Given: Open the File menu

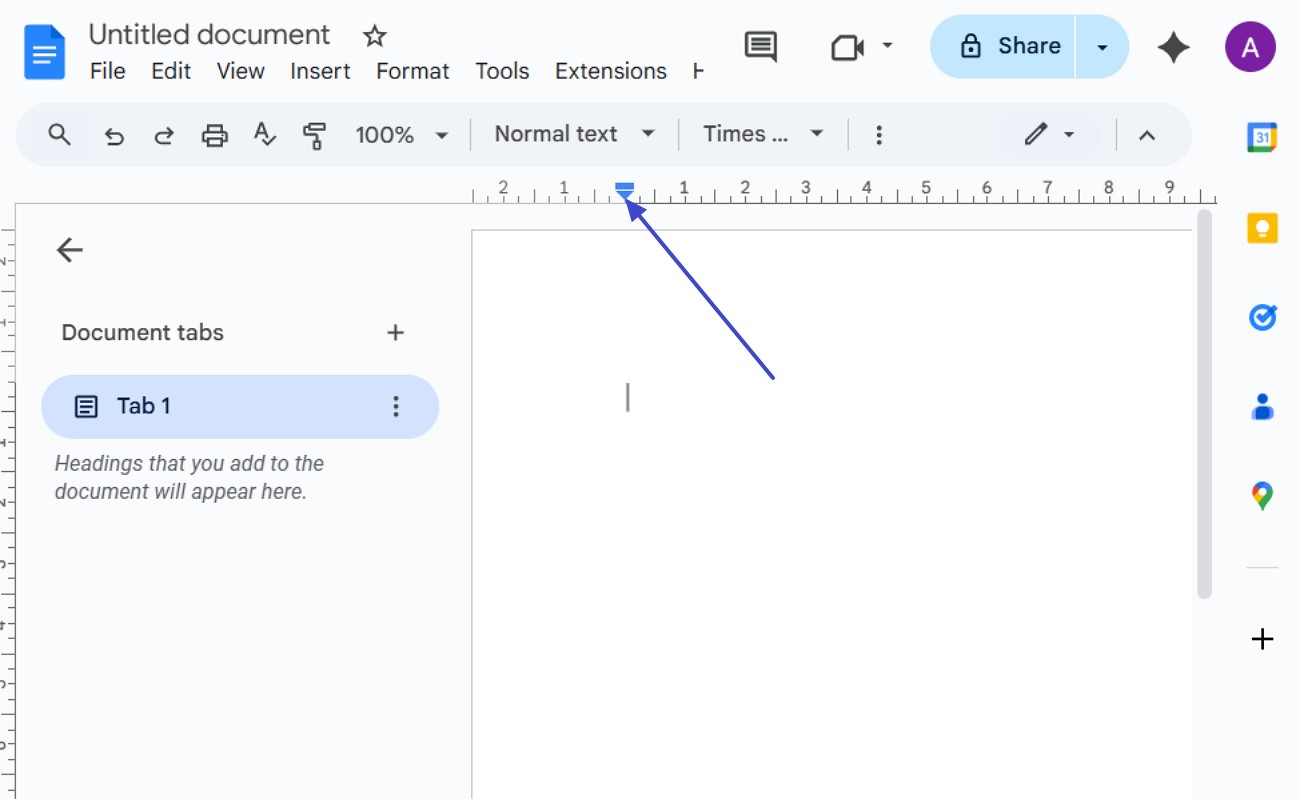Looking at the screenshot, I should (x=108, y=71).
